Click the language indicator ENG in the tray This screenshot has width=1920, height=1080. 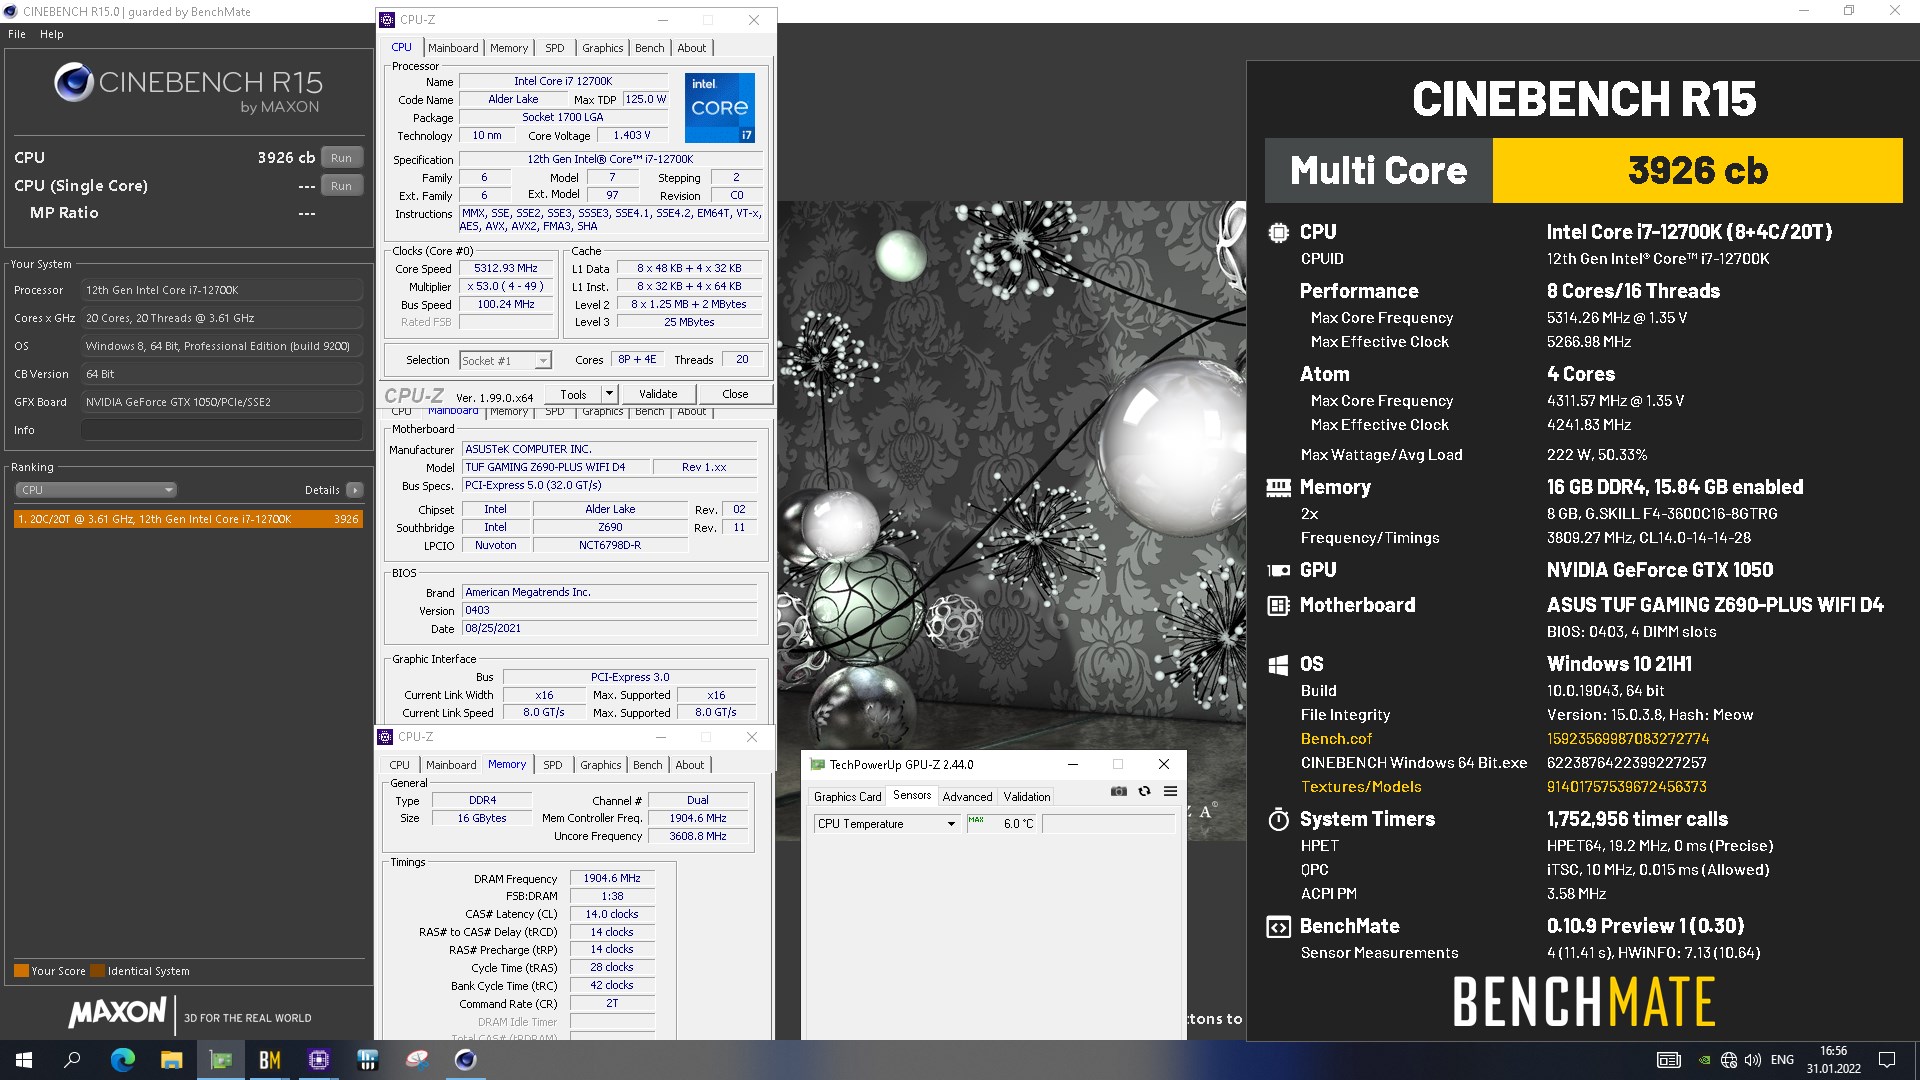click(x=1782, y=1060)
